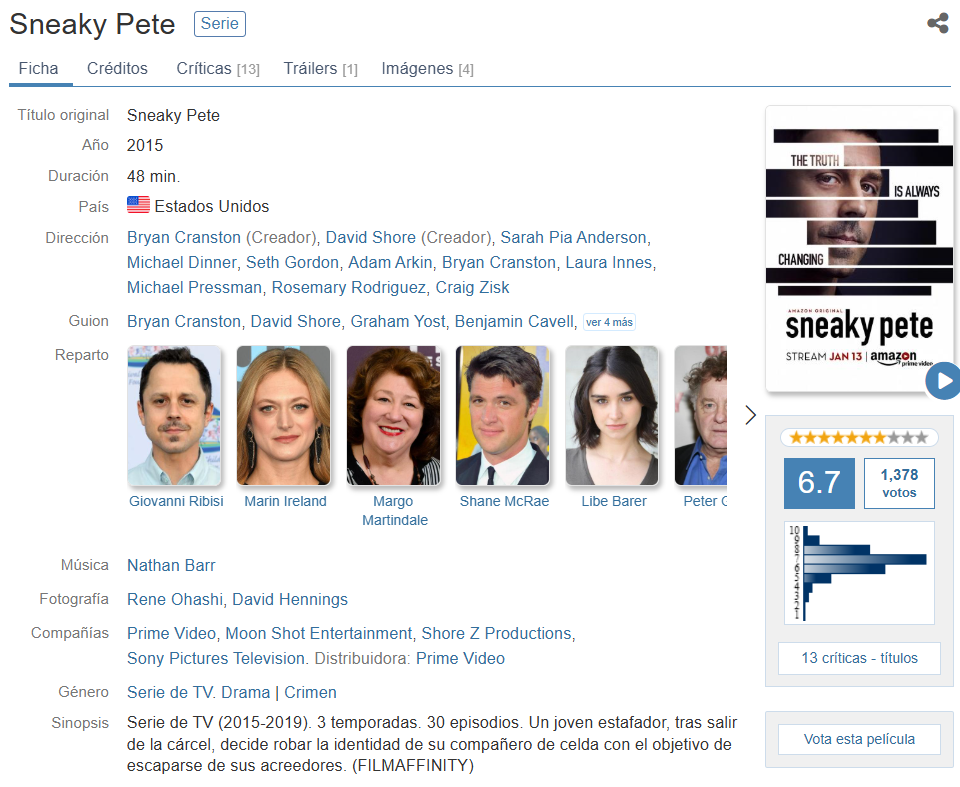Viewport: 960px width, 787px height.
Task: Expand writers list with 'ver 4 más'
Action: 609,322
